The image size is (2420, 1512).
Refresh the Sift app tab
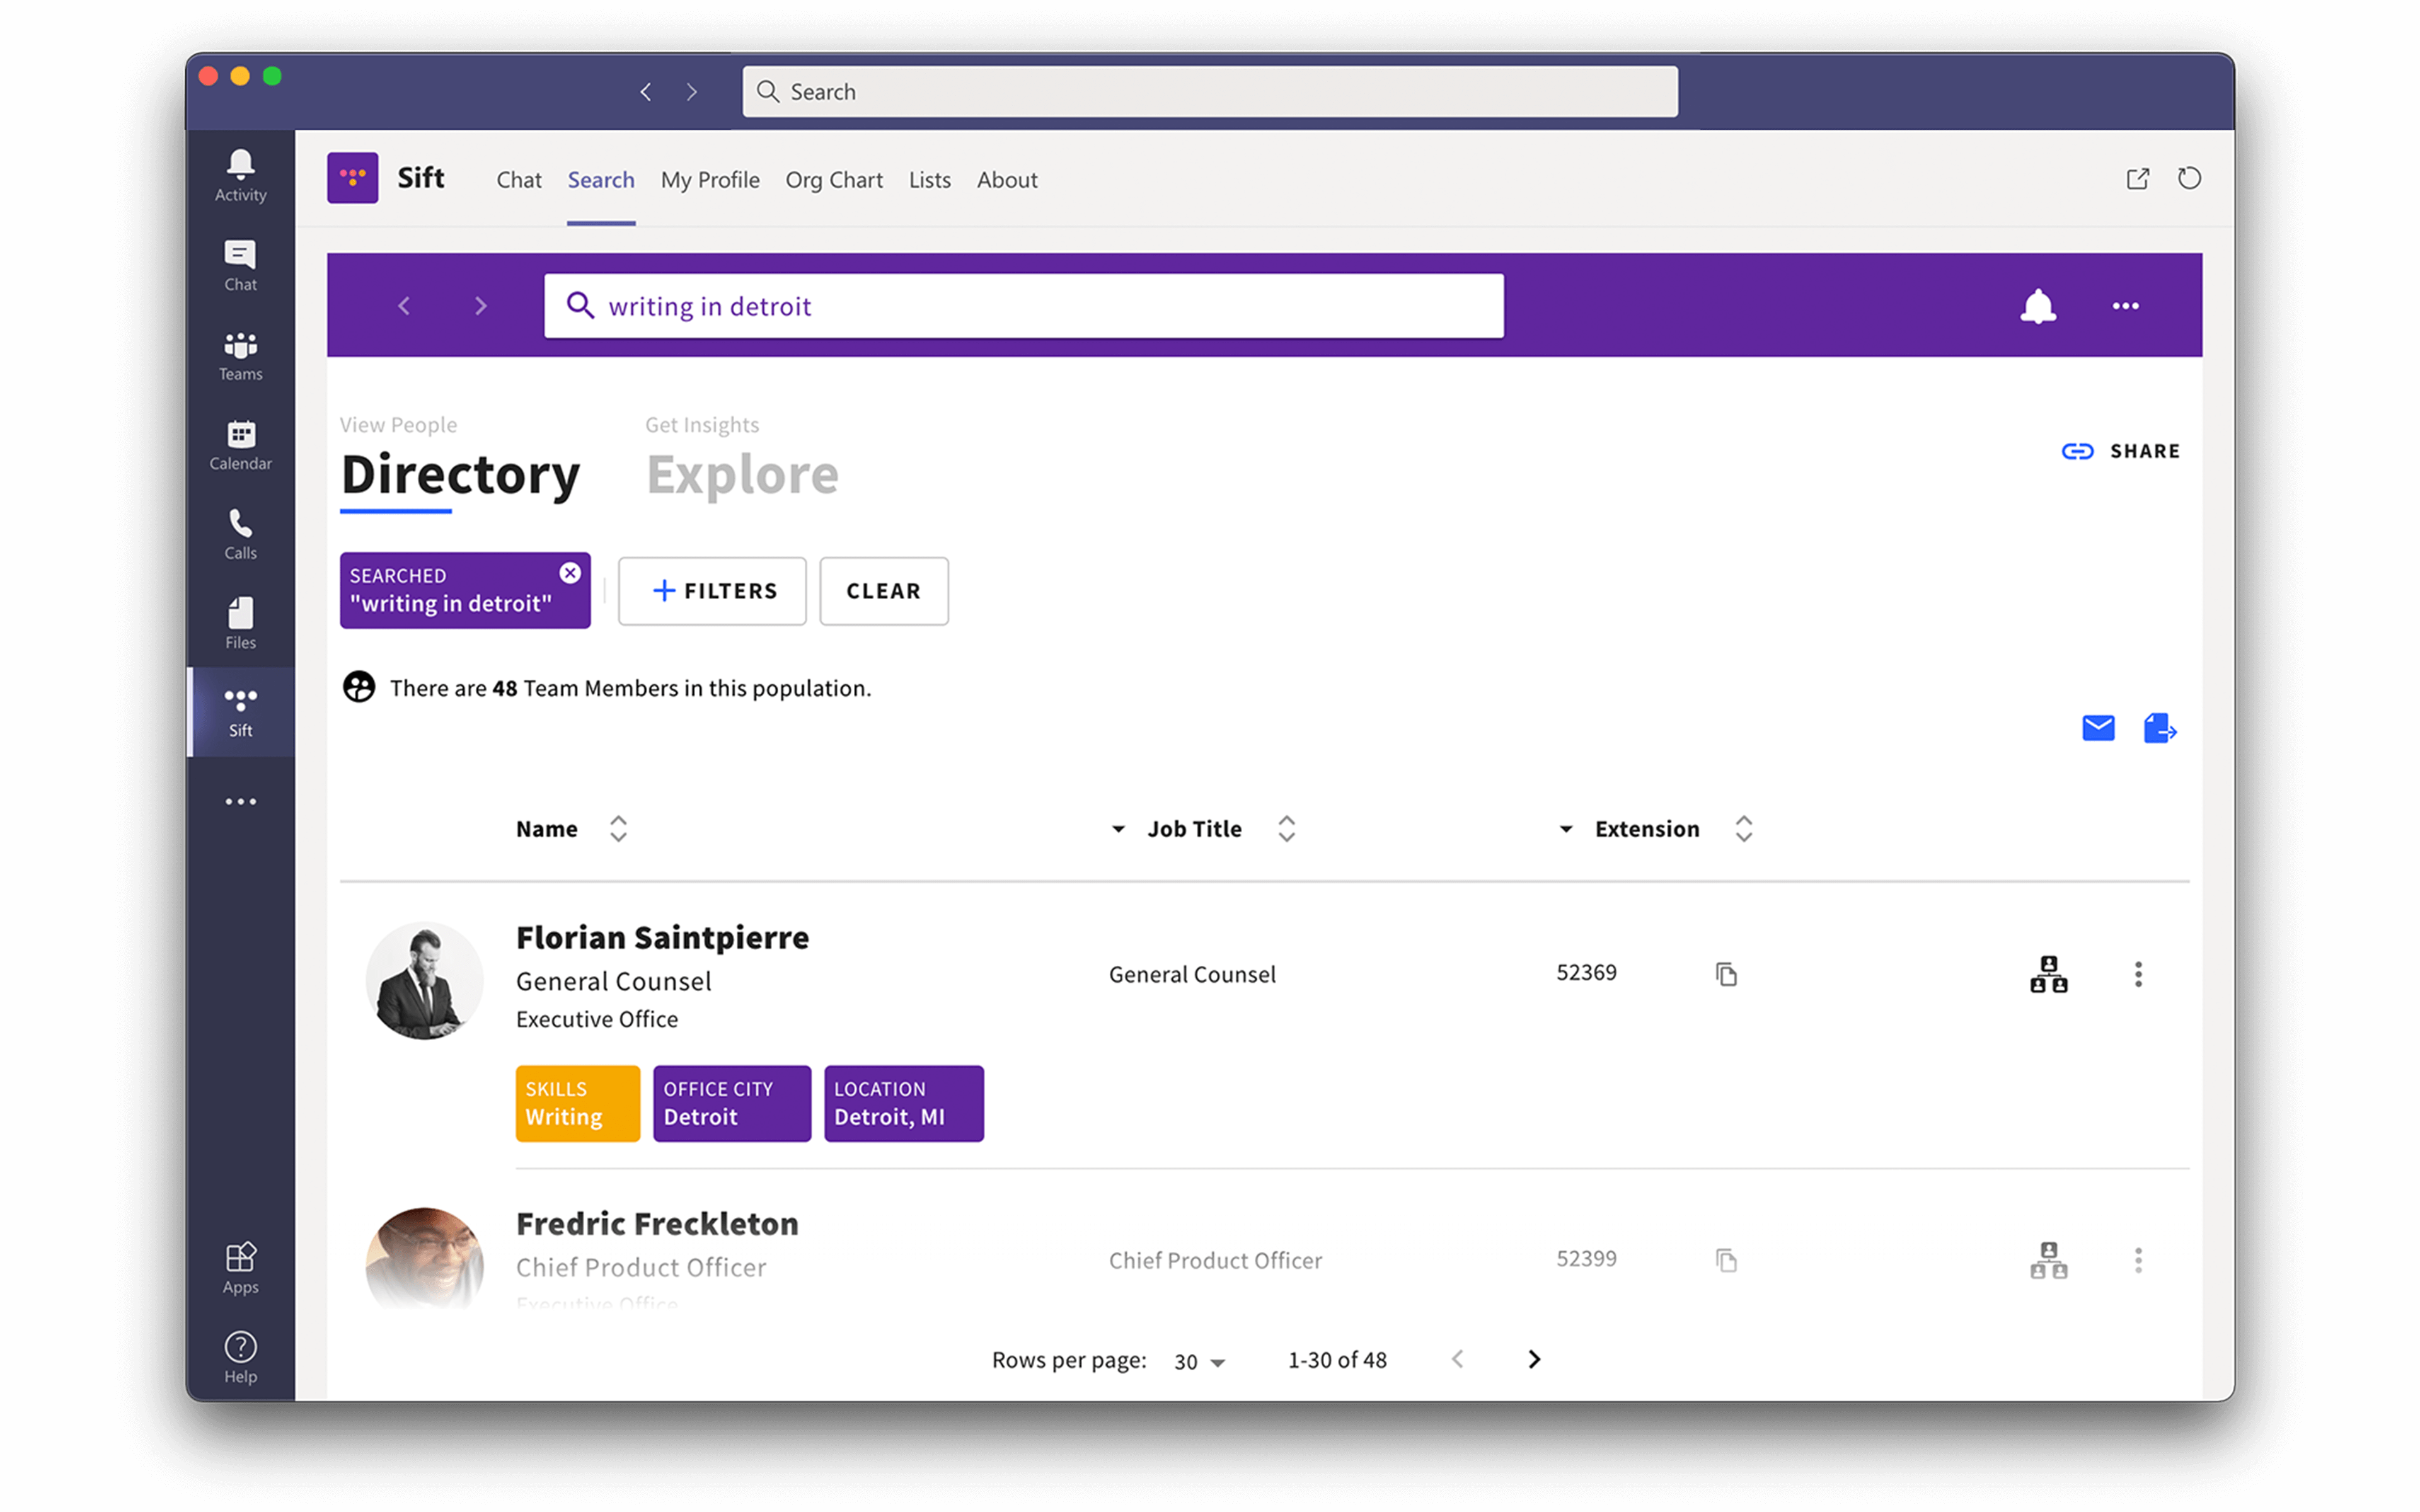[x=2189, y=178]
